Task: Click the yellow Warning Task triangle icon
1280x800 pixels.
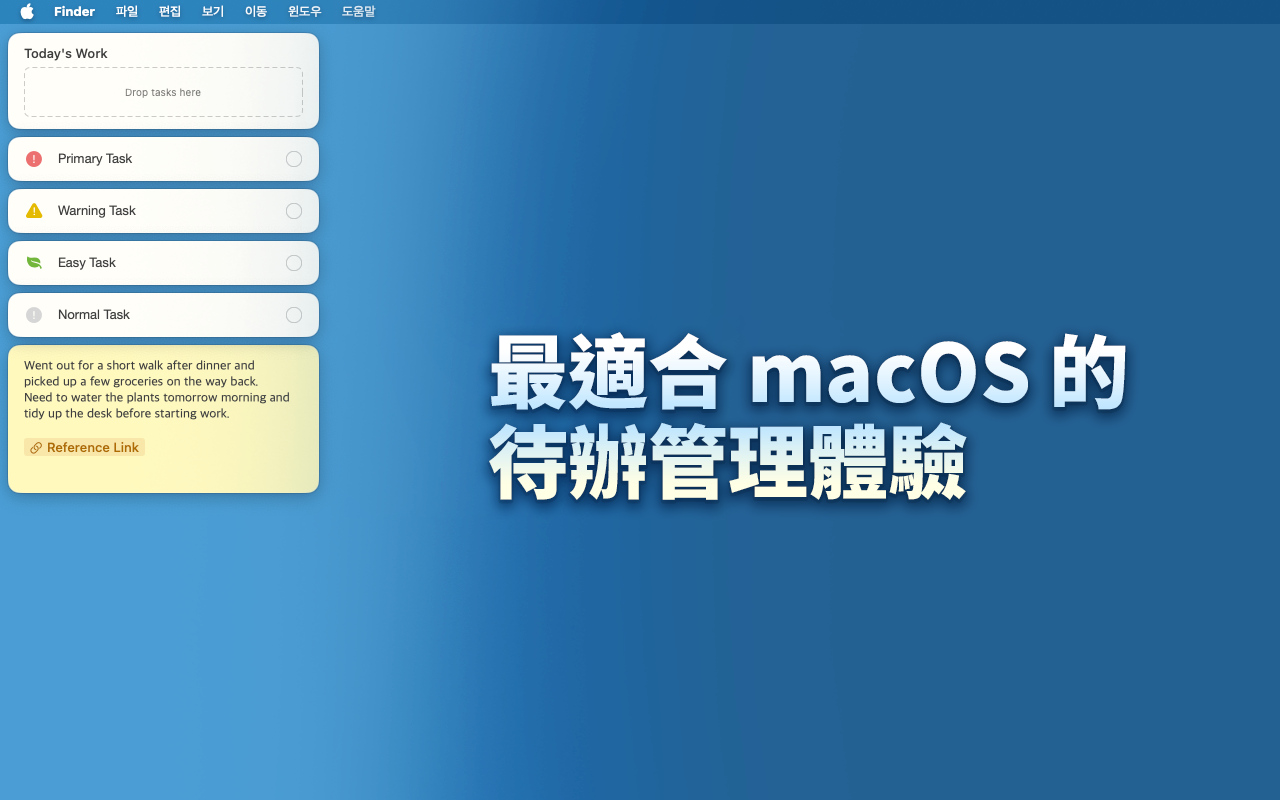Action: (x=34, y=211)
